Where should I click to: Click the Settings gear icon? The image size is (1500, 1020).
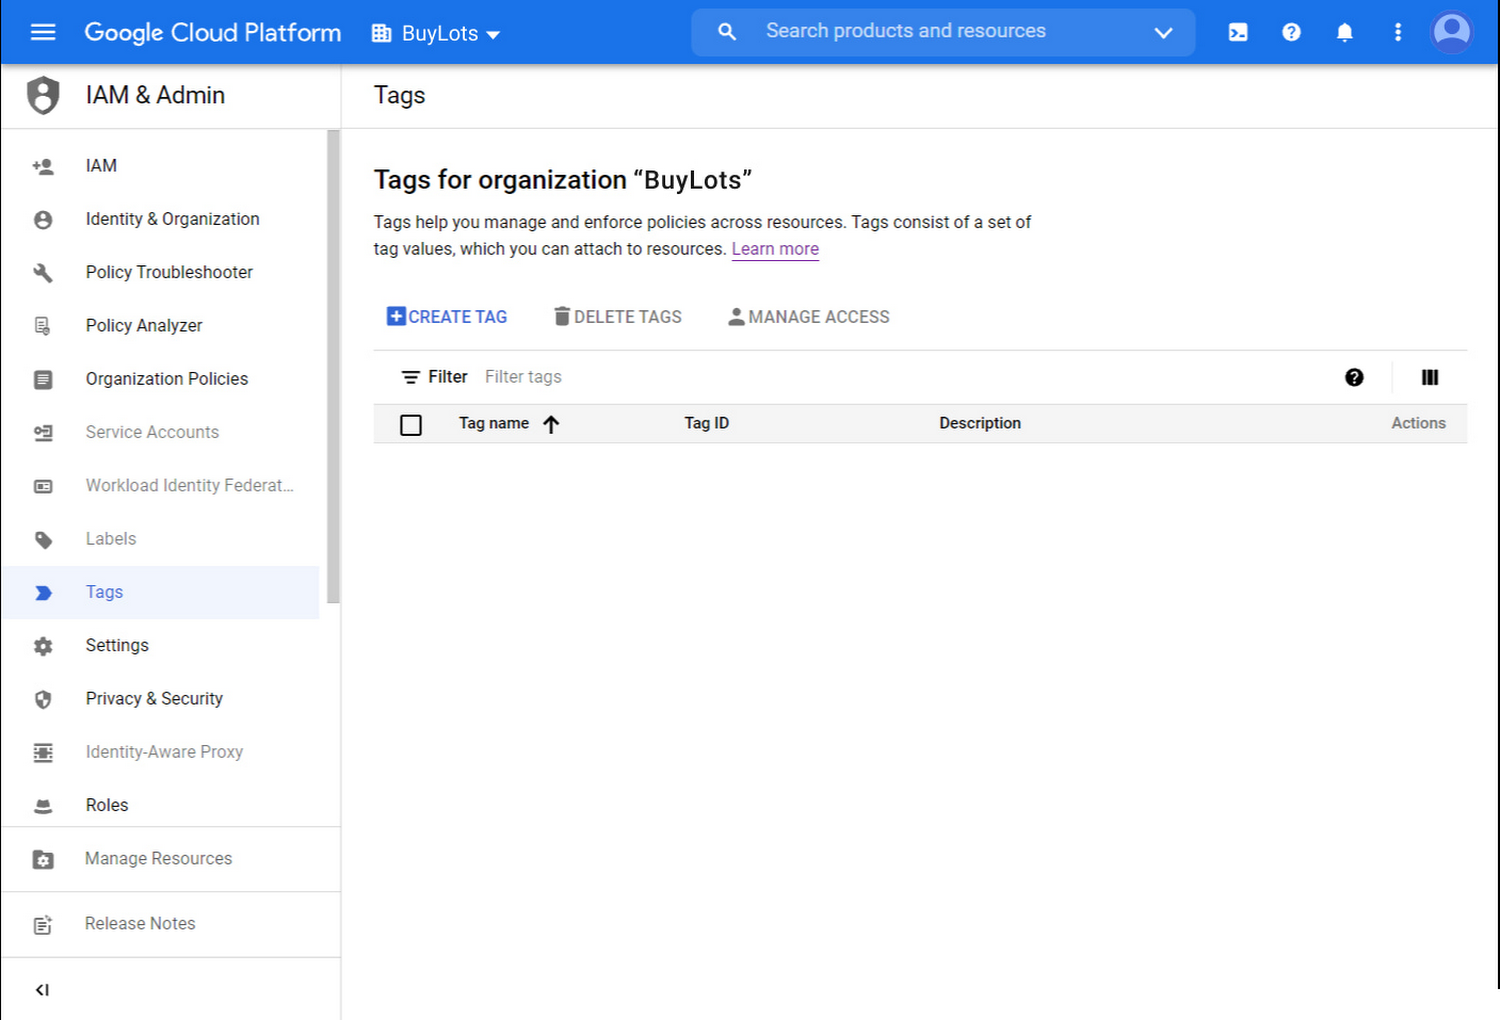click(x=43, y=646)
